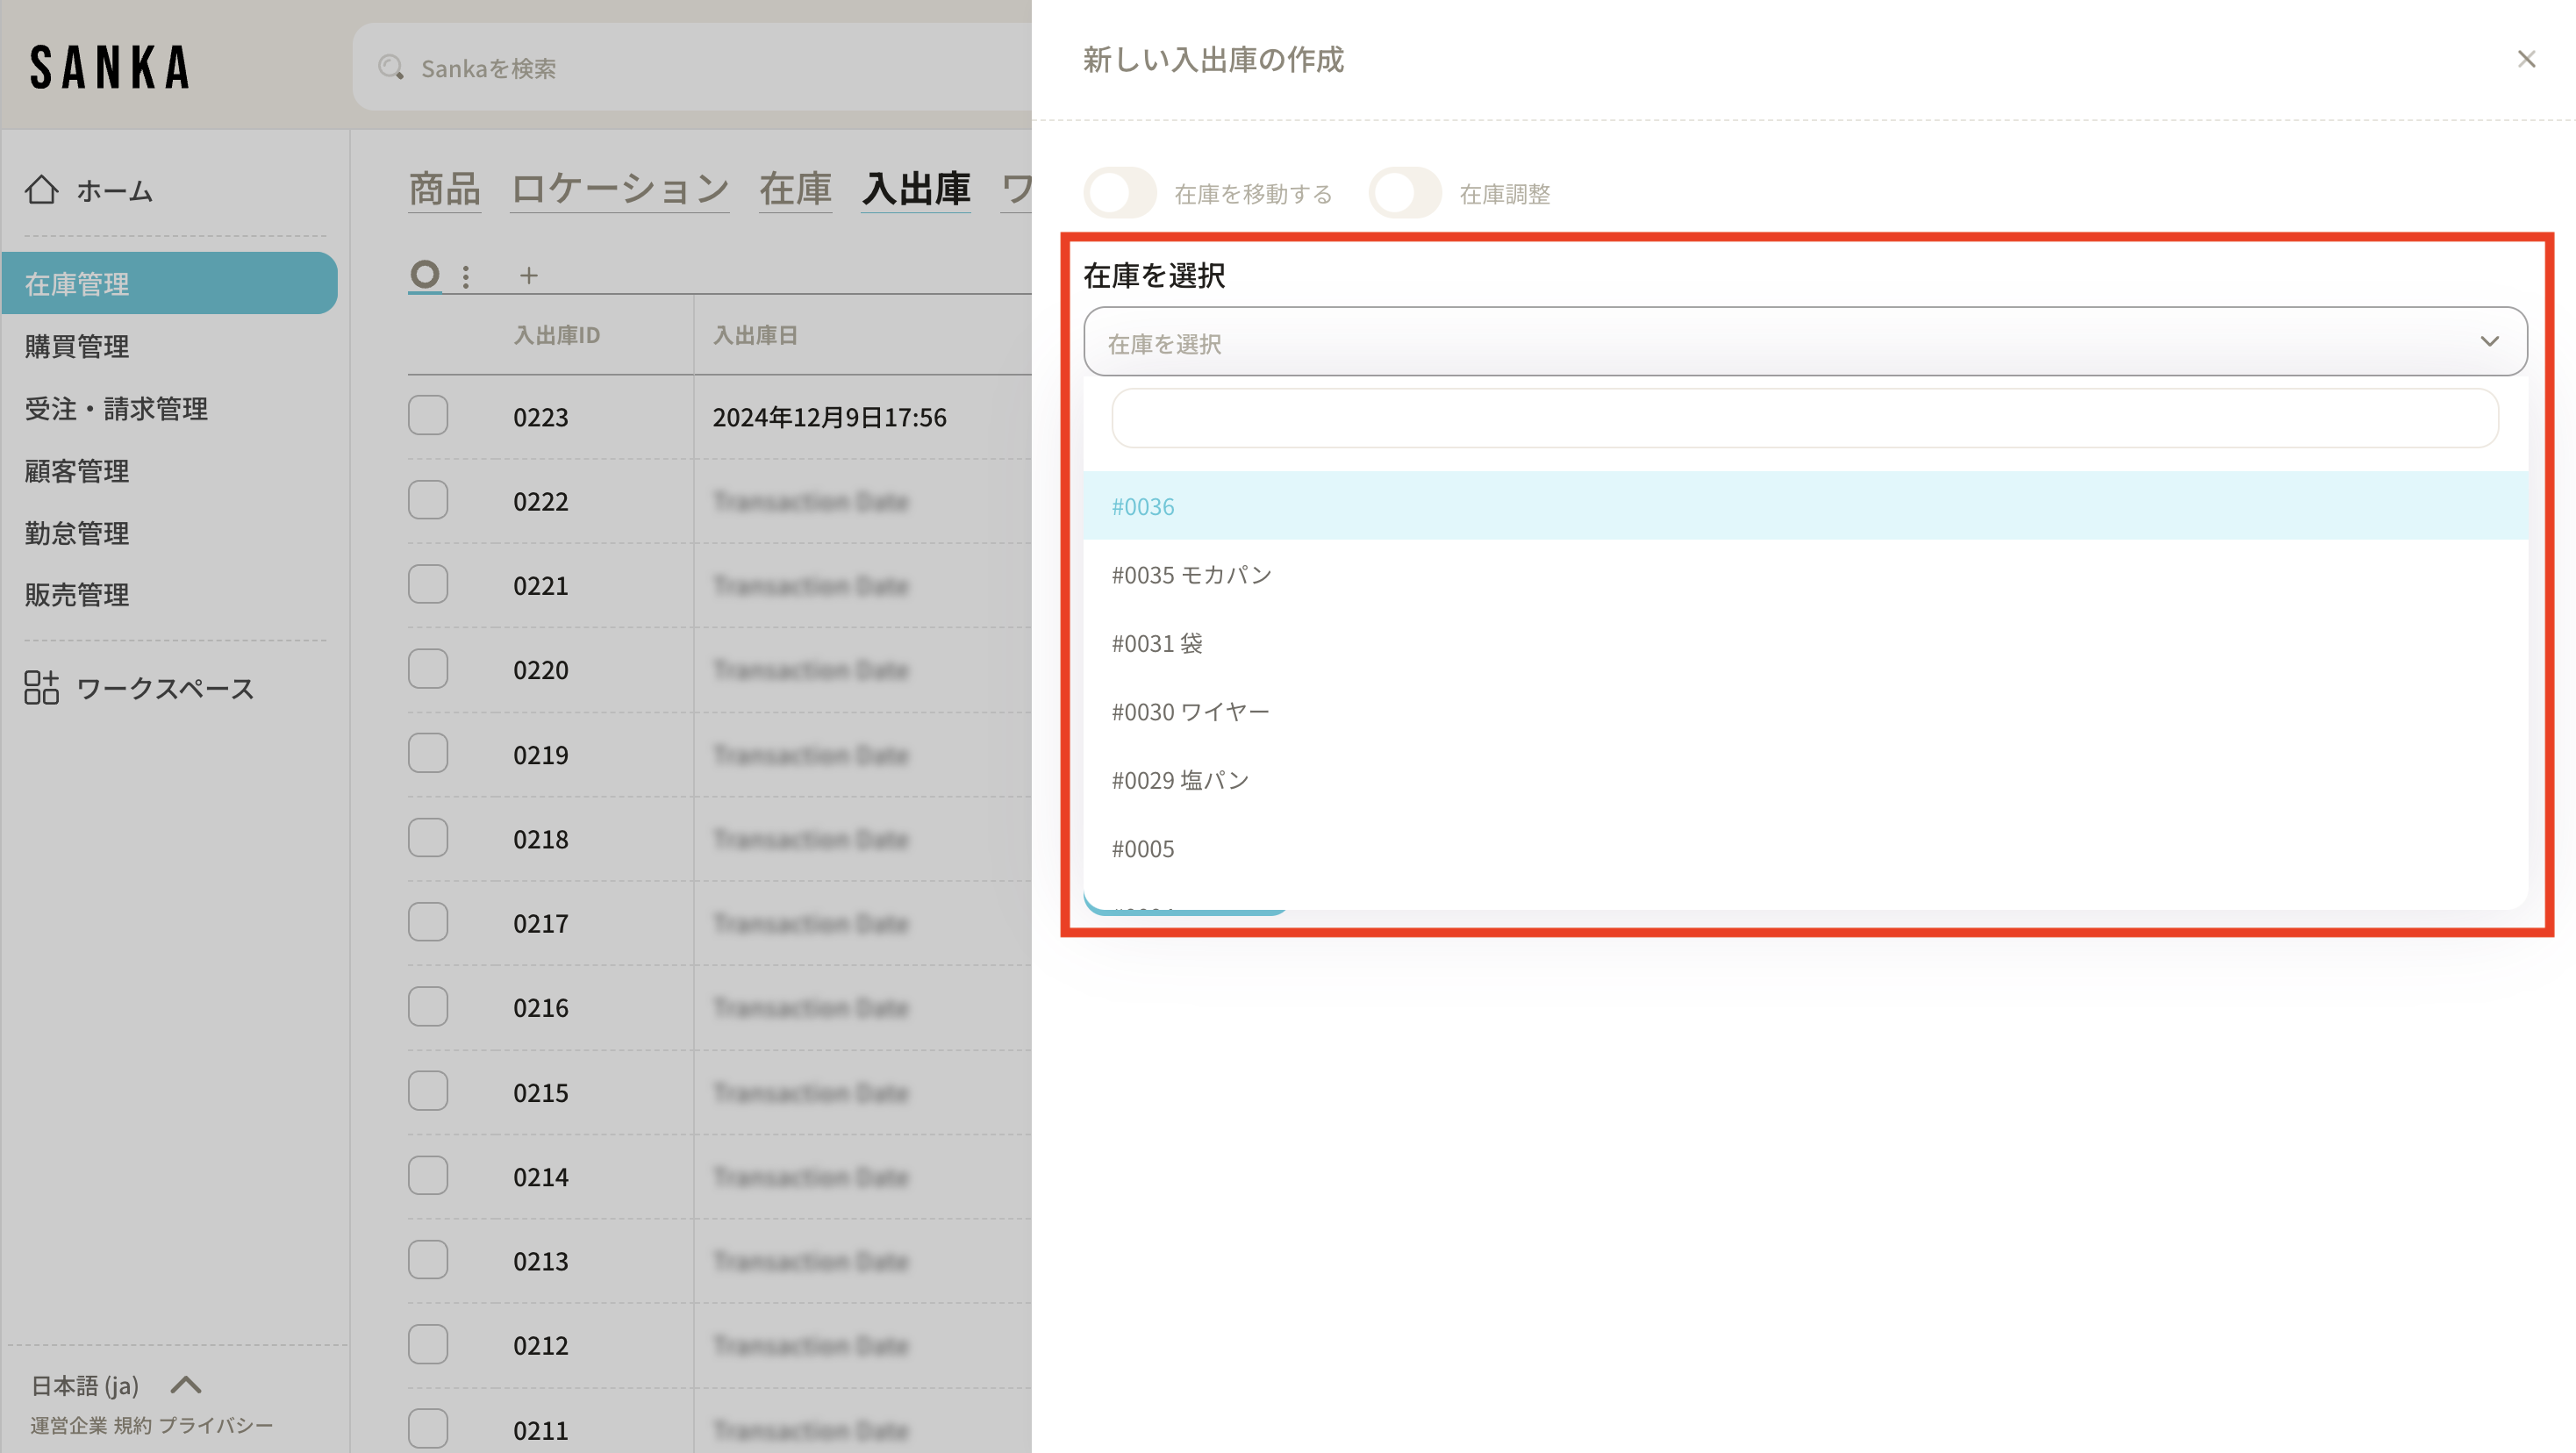Click the プライバシー footer link
This screenshot has height=1453, width=2576.
pos(215,1425)
